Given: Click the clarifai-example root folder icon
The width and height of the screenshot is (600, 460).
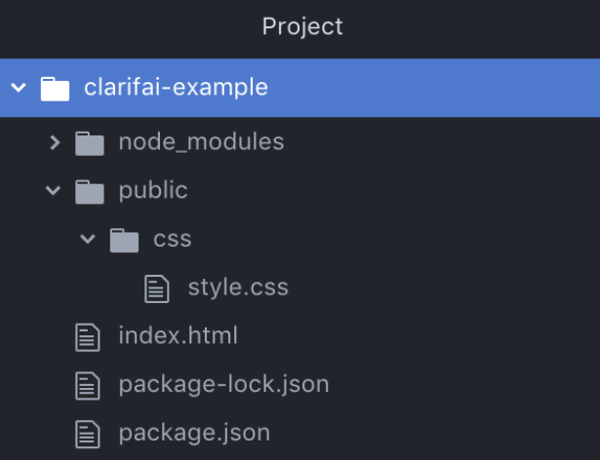Looking at the screenshot, I should (x=54, y=88).
